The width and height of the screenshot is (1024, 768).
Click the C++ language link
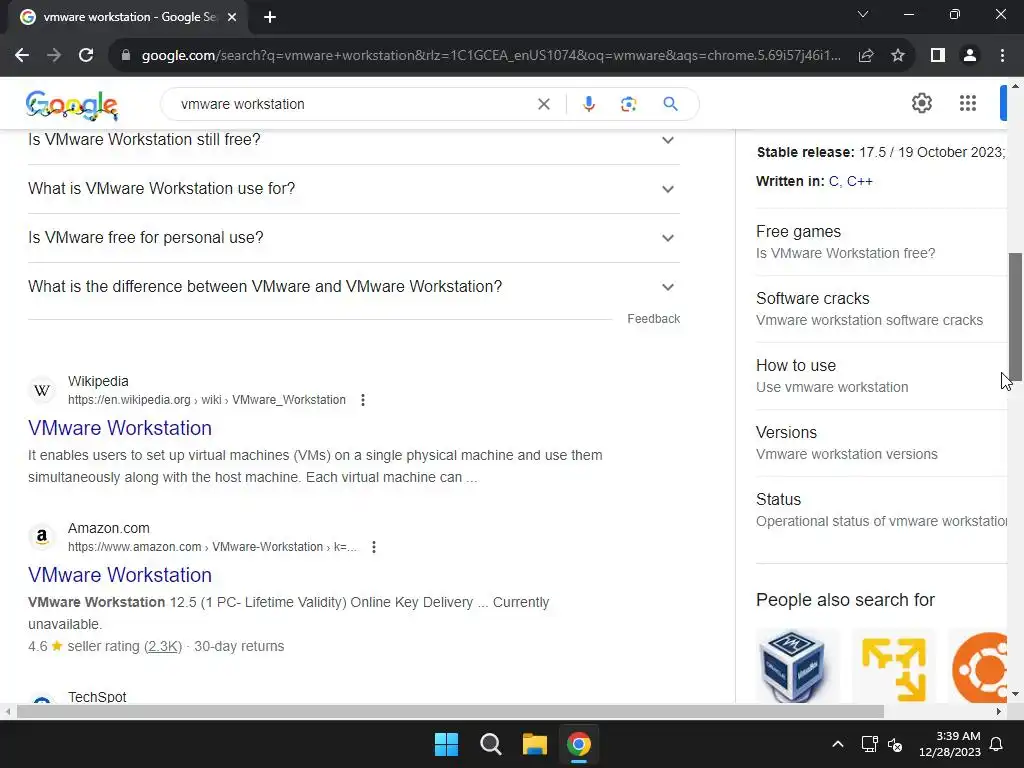[859, 181]
